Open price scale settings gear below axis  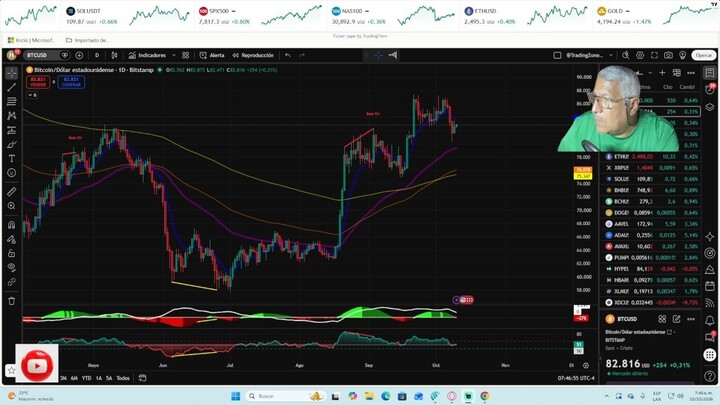(586, 366)
